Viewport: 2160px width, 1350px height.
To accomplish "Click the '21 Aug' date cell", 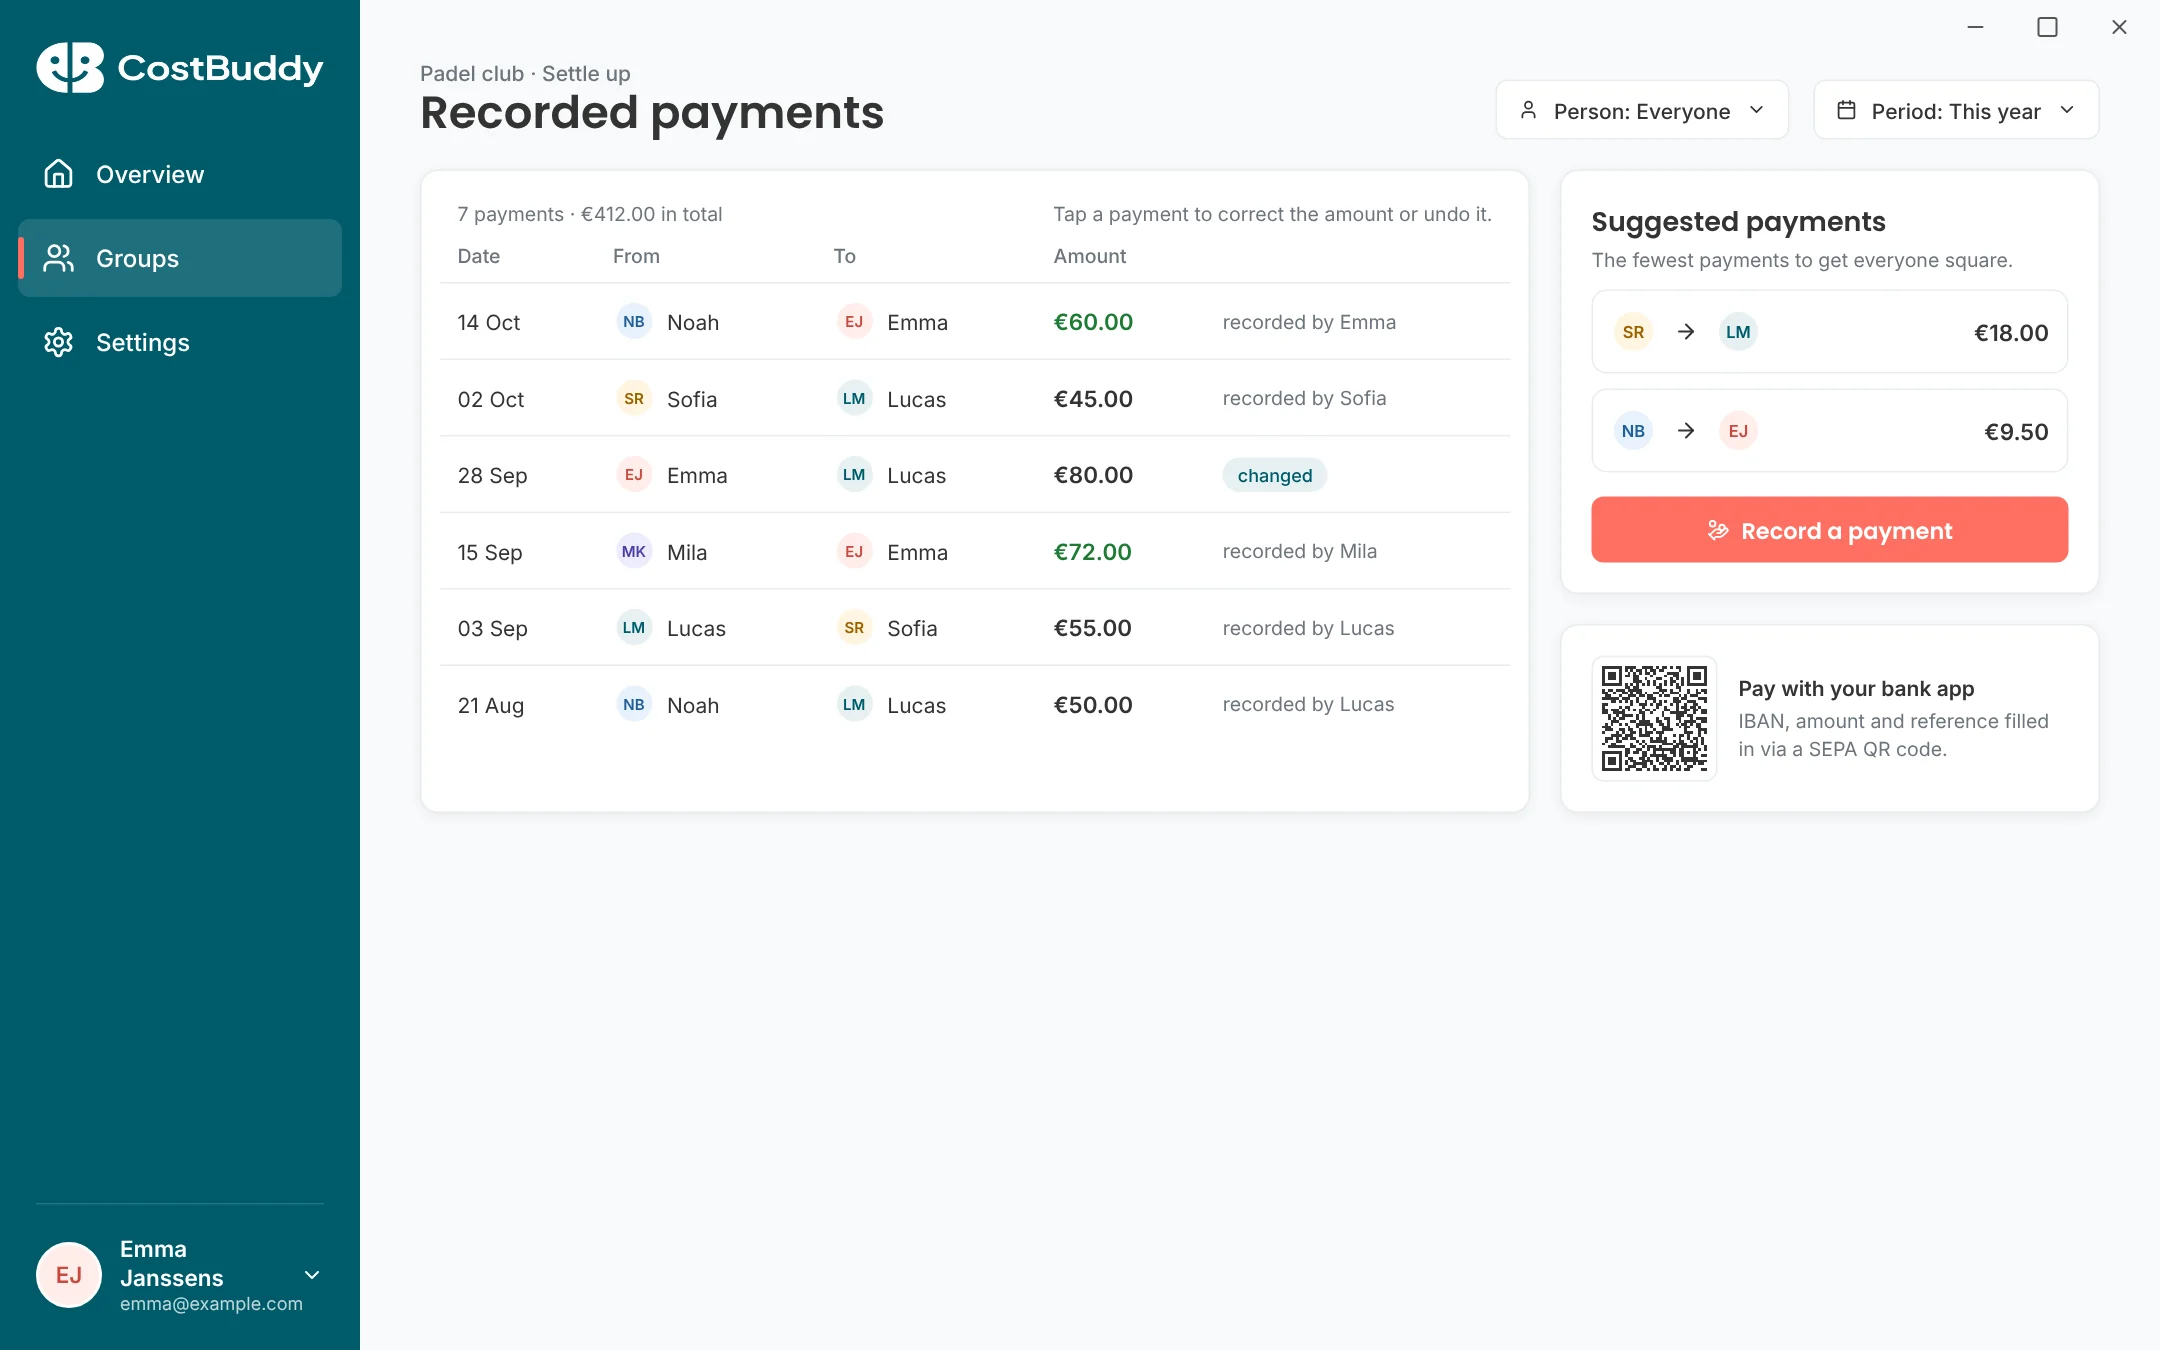I will (490, 705).
